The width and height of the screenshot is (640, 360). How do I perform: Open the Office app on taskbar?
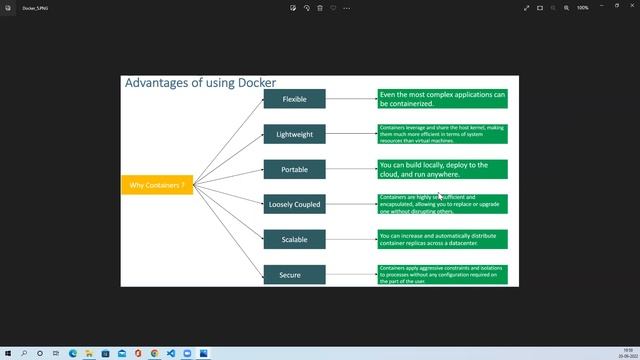coord(138,353)
